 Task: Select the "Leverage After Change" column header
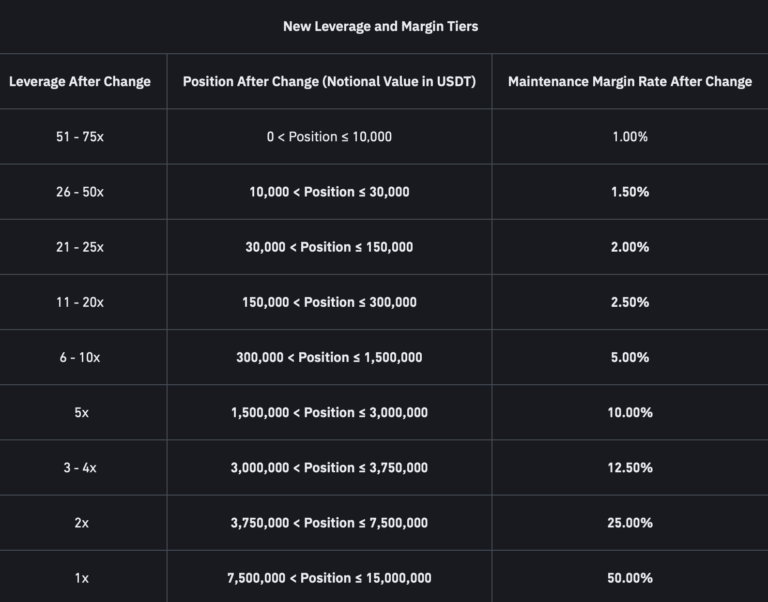coord(80,81)
